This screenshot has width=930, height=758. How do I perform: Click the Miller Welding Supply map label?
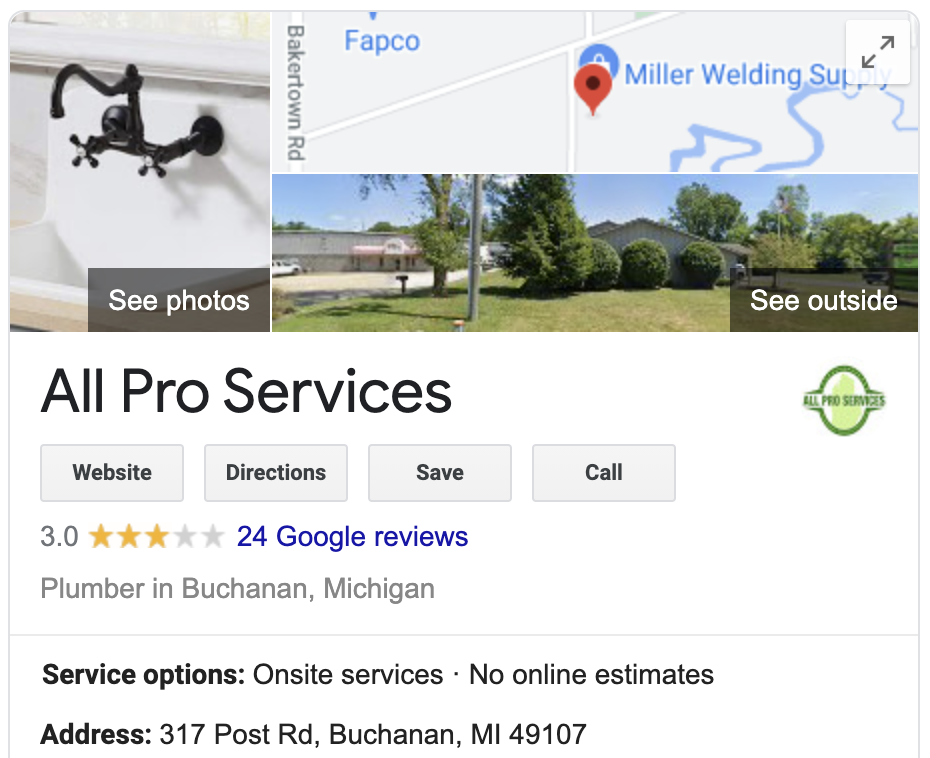(757, 75)
